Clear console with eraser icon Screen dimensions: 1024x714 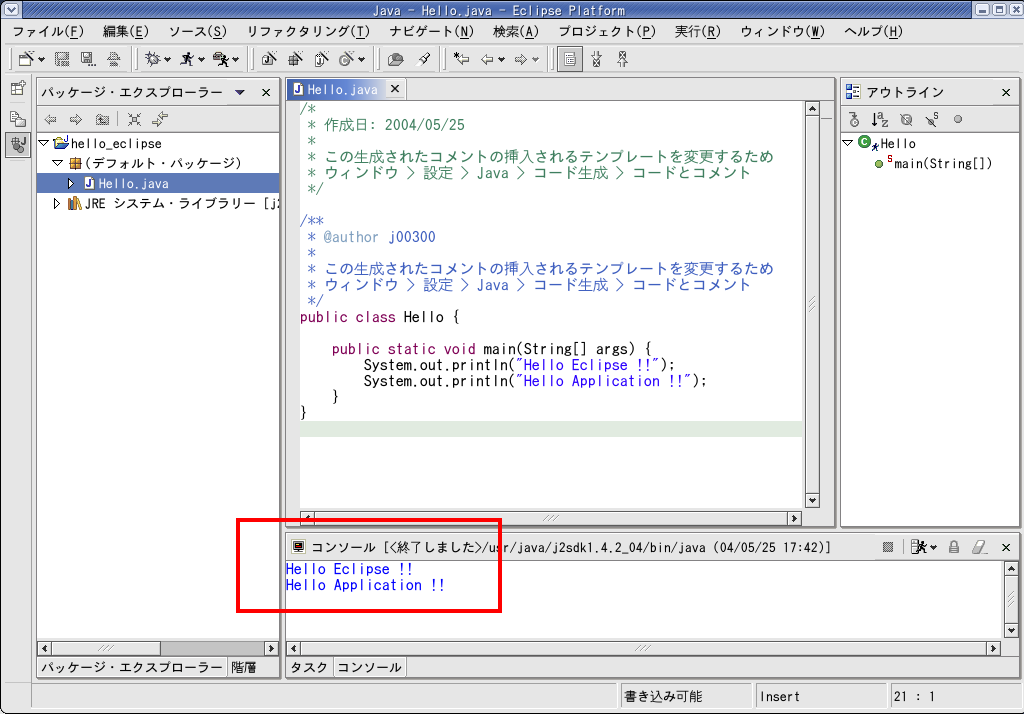(x=980, y=547)
